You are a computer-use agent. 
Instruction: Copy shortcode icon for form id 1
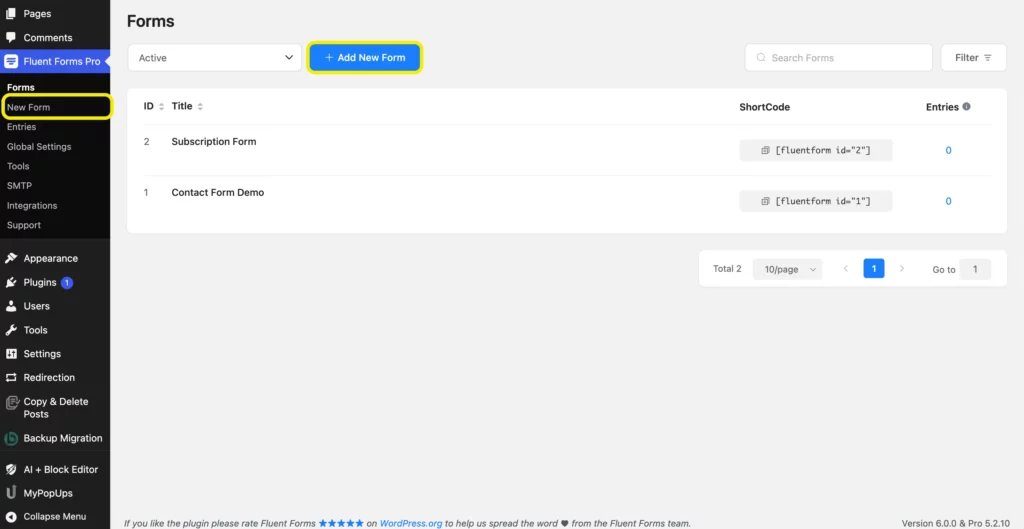point(765,201)
